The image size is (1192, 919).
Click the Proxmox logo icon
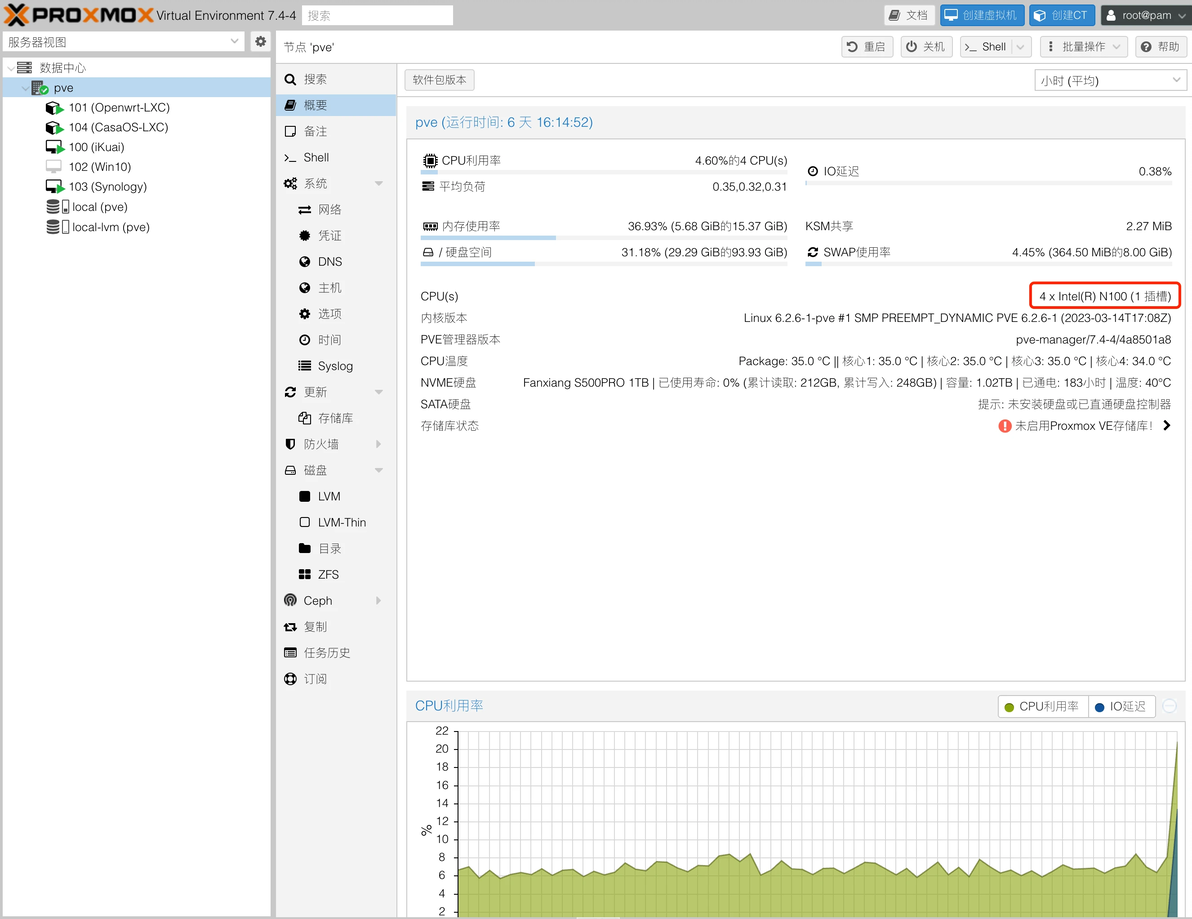17,14
